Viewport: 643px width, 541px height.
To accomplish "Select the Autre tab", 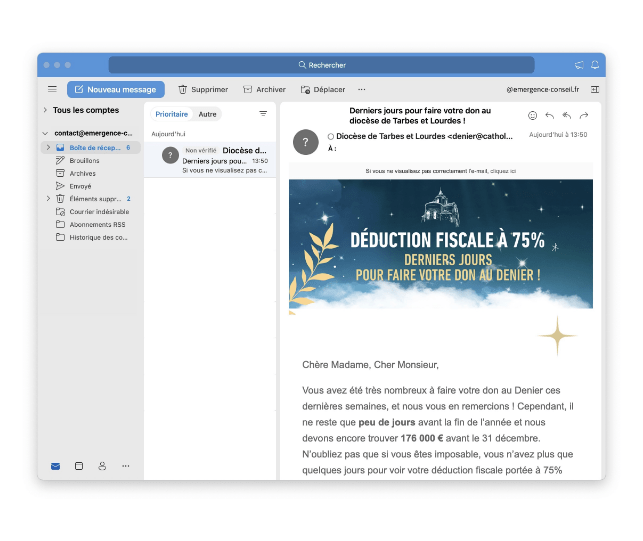I will point(207,114).
